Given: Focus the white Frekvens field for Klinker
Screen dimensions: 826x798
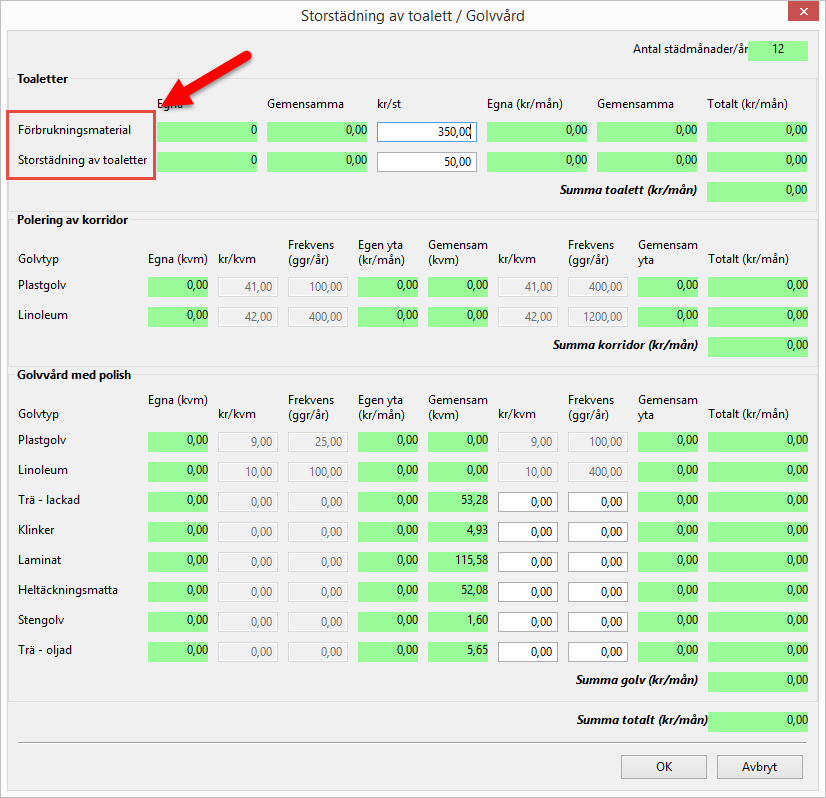Looking at the screenshot, I should (x=597, y=531).
